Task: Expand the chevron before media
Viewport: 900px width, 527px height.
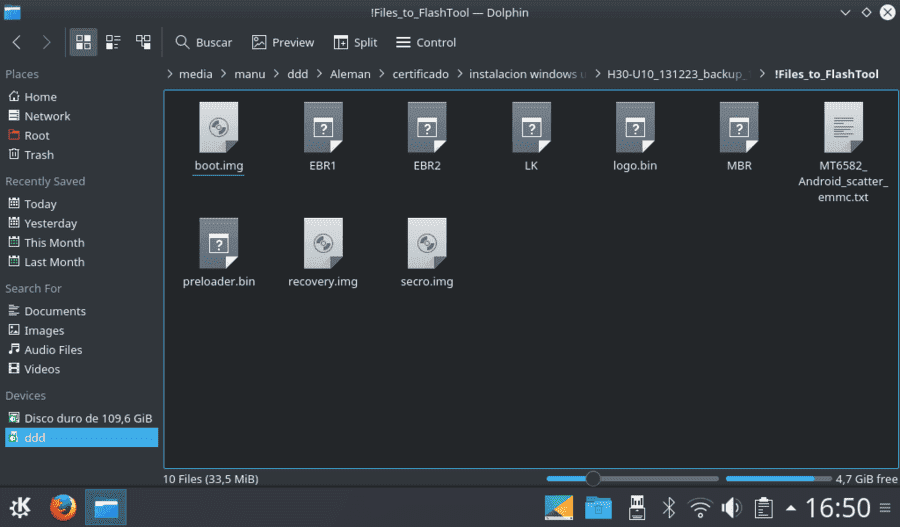Action: click(x=170, y=73)
